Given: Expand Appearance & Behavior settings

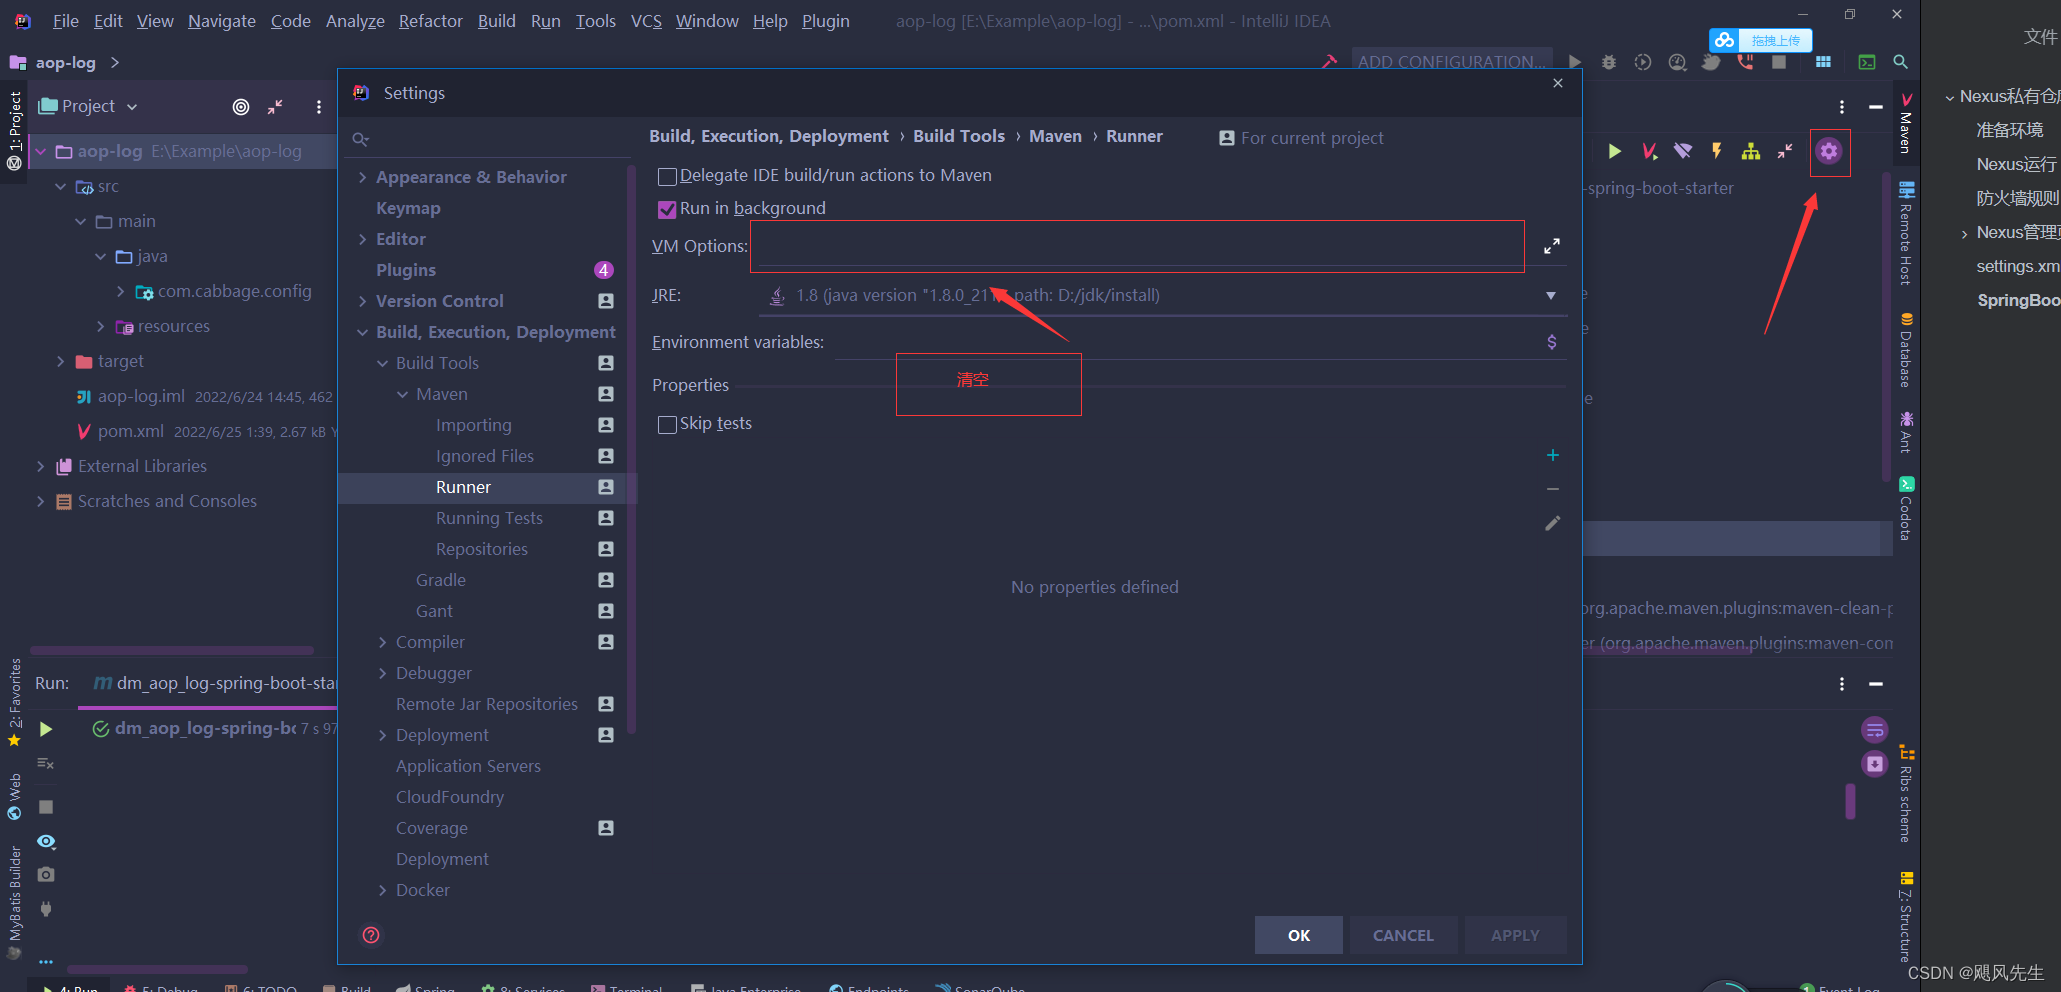Looking at the screenshot, I should (x=362, y=177).
